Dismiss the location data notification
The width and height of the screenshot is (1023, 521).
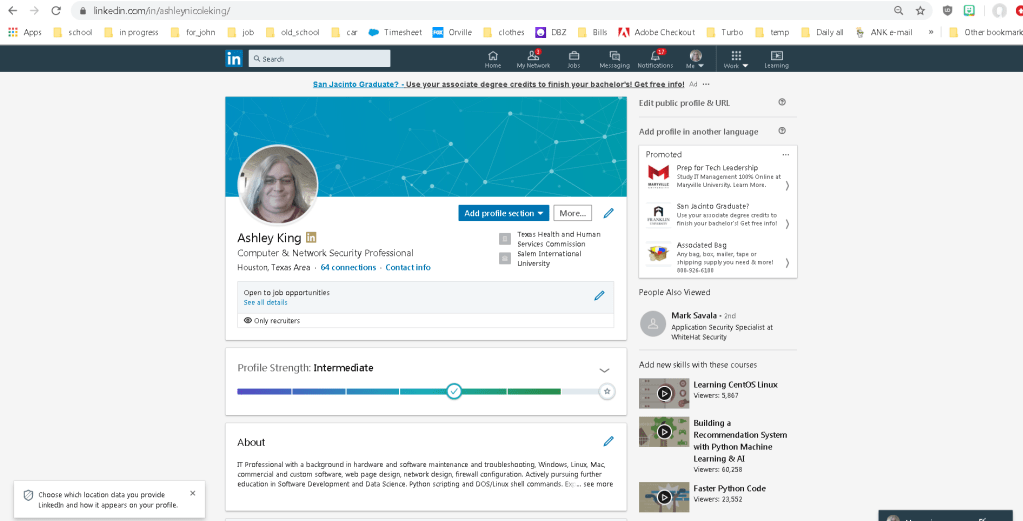[192, 493]
